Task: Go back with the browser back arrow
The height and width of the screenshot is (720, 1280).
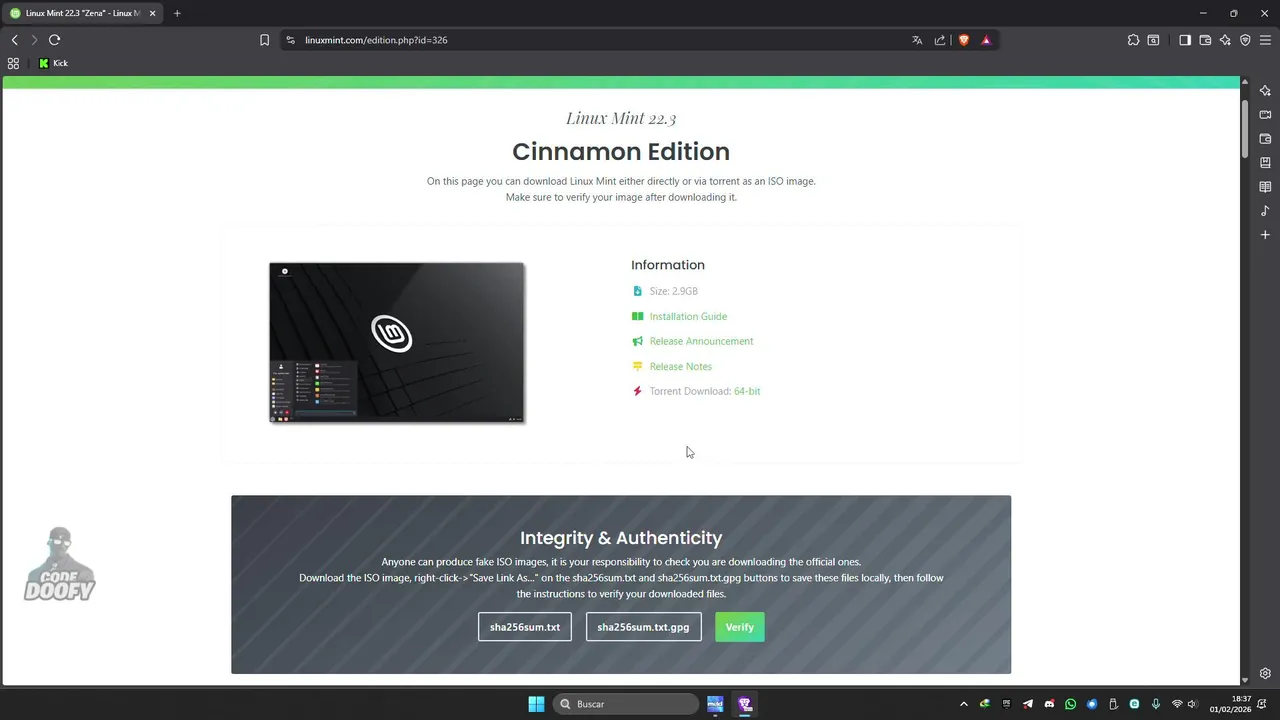Action: pyautogui.click(x=14, y=40)
